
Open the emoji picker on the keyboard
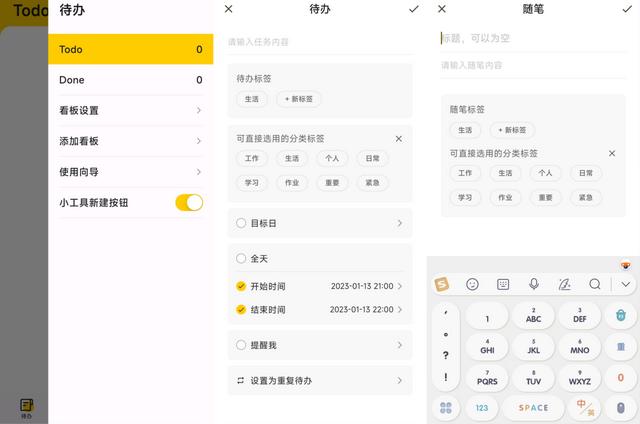[x=472, y=284]
